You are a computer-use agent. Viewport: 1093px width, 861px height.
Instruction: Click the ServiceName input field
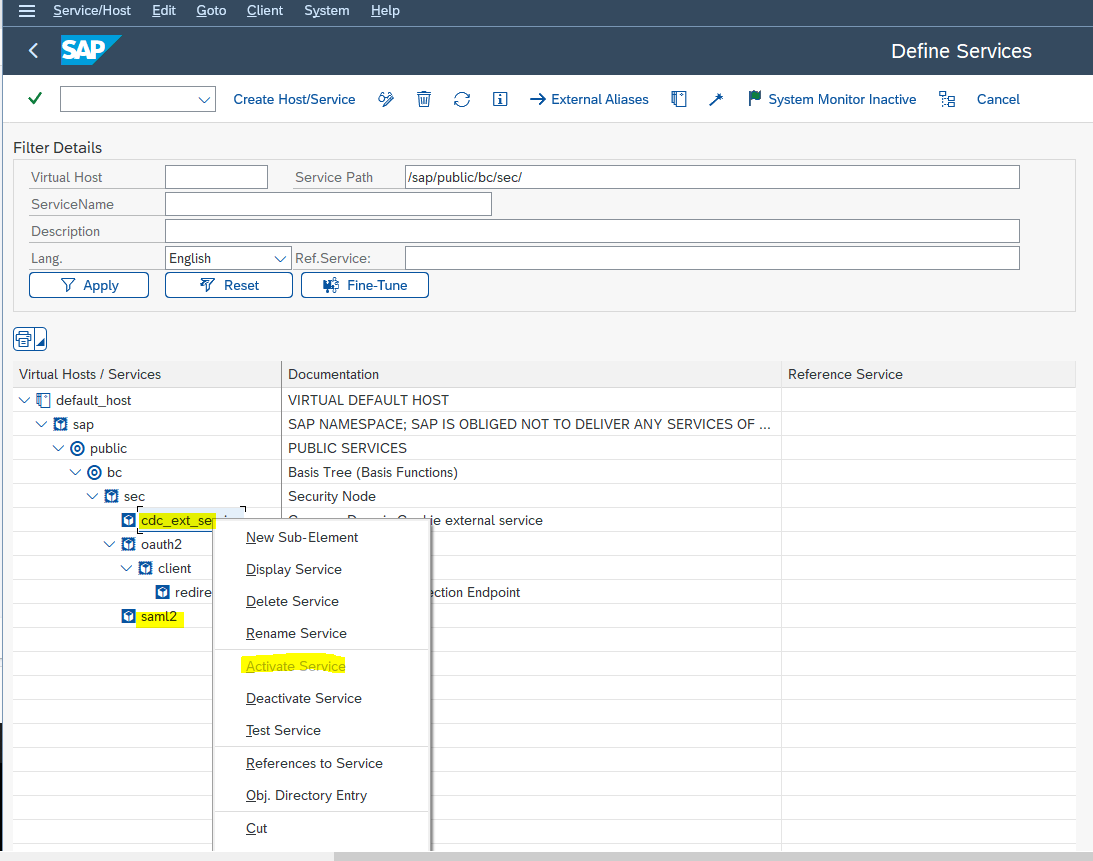pos(328,204)
